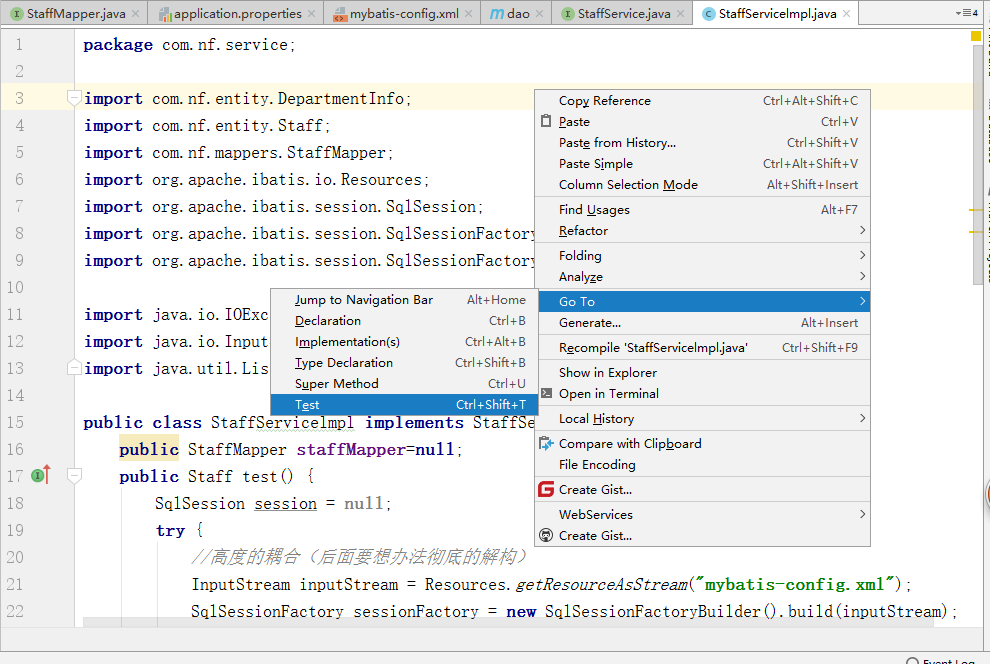
Task: Select Copy Reference in context menu
Action: [703, 100]
